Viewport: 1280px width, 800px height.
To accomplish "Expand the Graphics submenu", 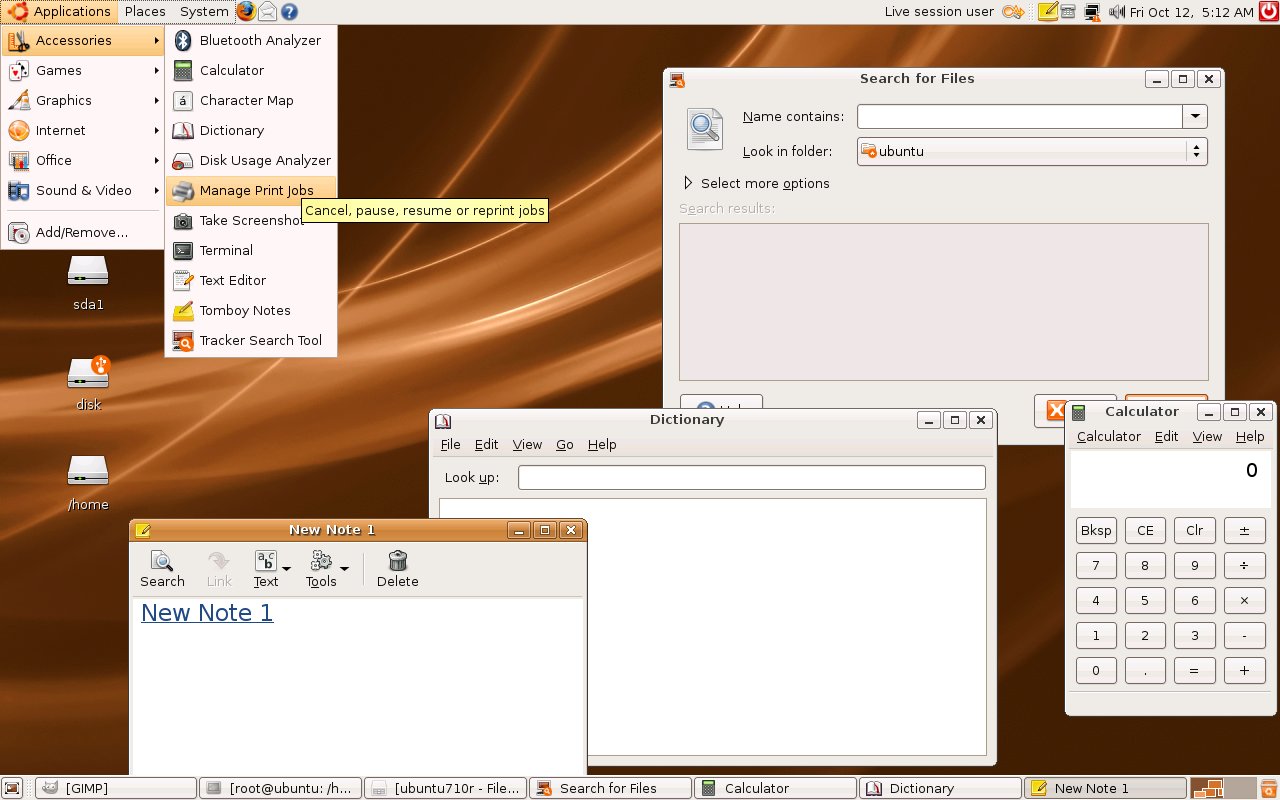I will click(x=84, y=100).
